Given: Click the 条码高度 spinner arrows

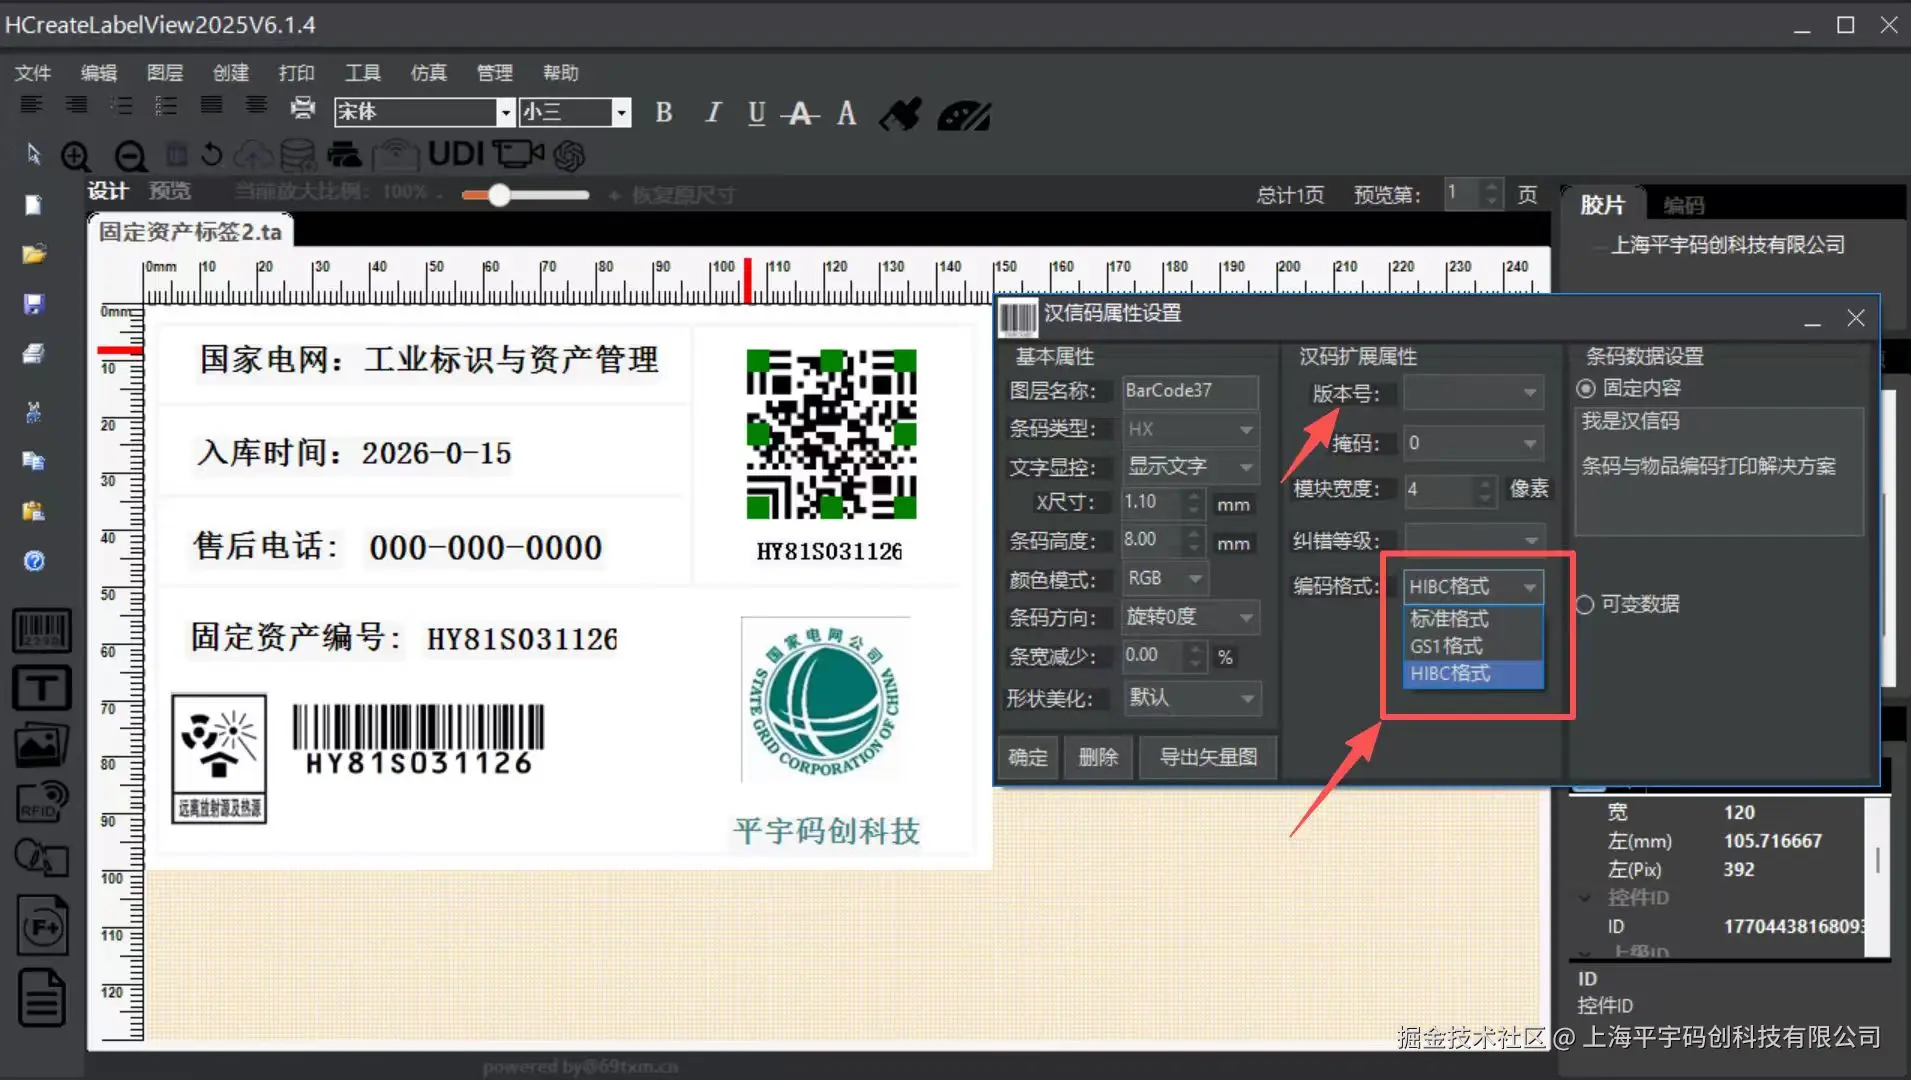Looking at the screenshot, I should click(x=1193, y=541).
